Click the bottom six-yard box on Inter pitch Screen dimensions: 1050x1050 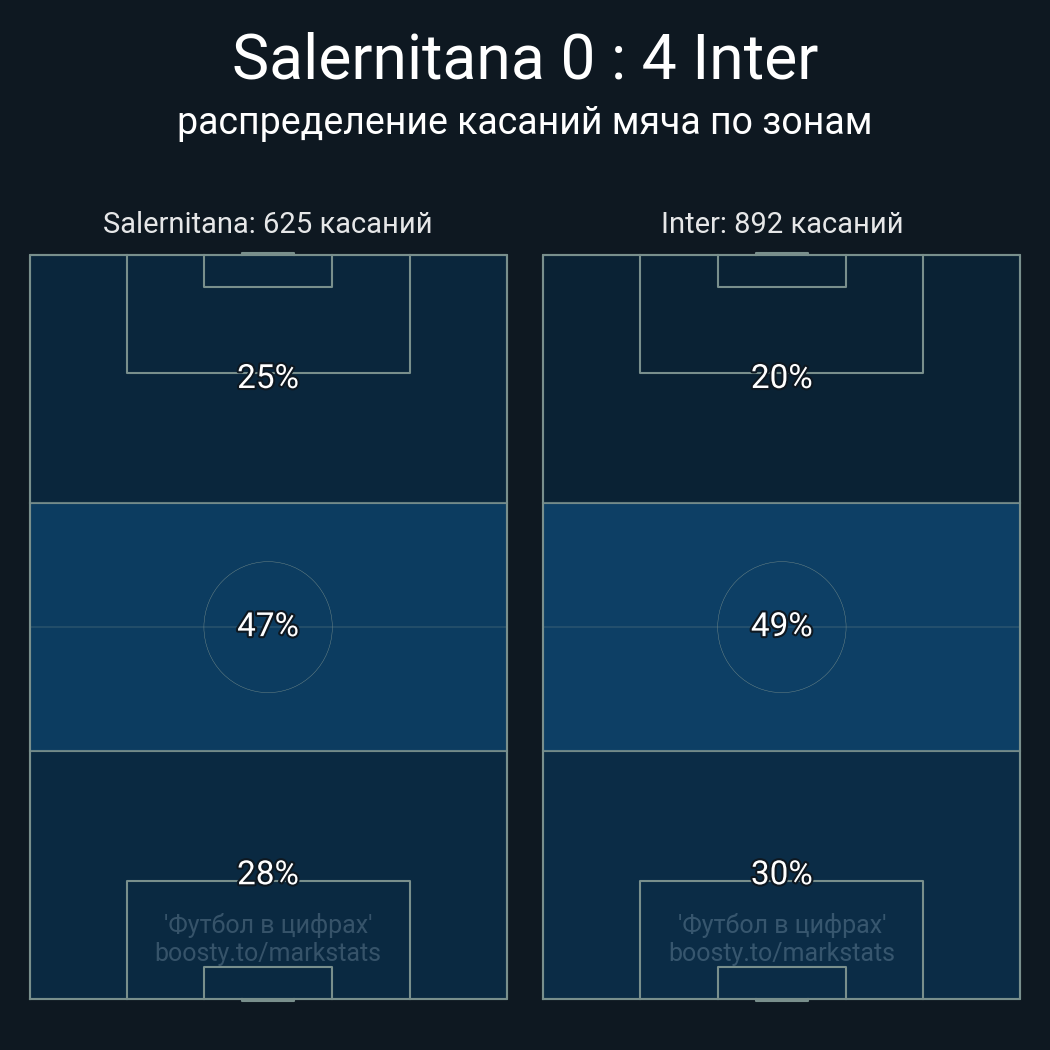click(782, 983)
